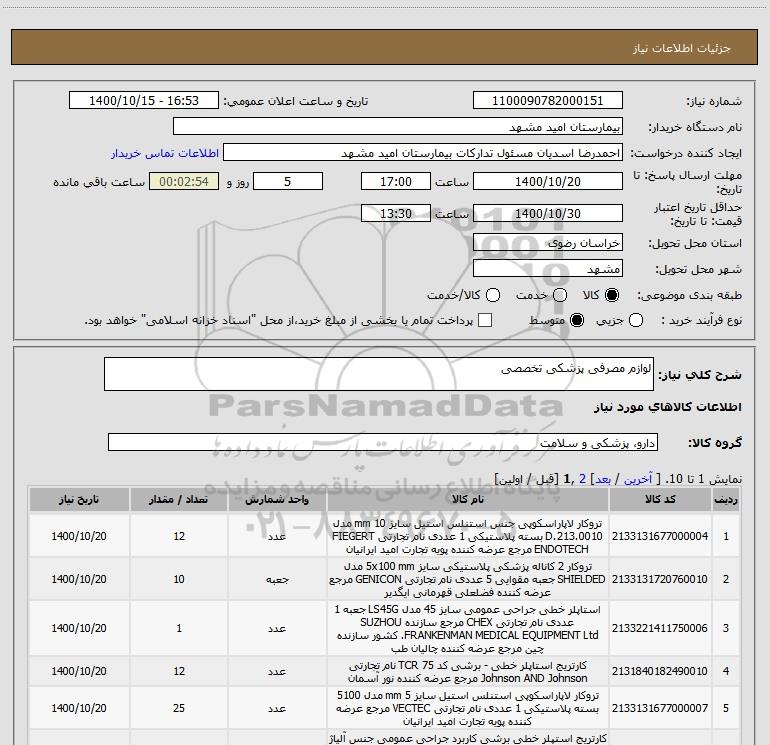Image resolution: width=770 pixels, height=745 pixels.
Task: Click the request creator field احمدرضا اسدیان
Action: pyautogui.click(x=423, y=153)
